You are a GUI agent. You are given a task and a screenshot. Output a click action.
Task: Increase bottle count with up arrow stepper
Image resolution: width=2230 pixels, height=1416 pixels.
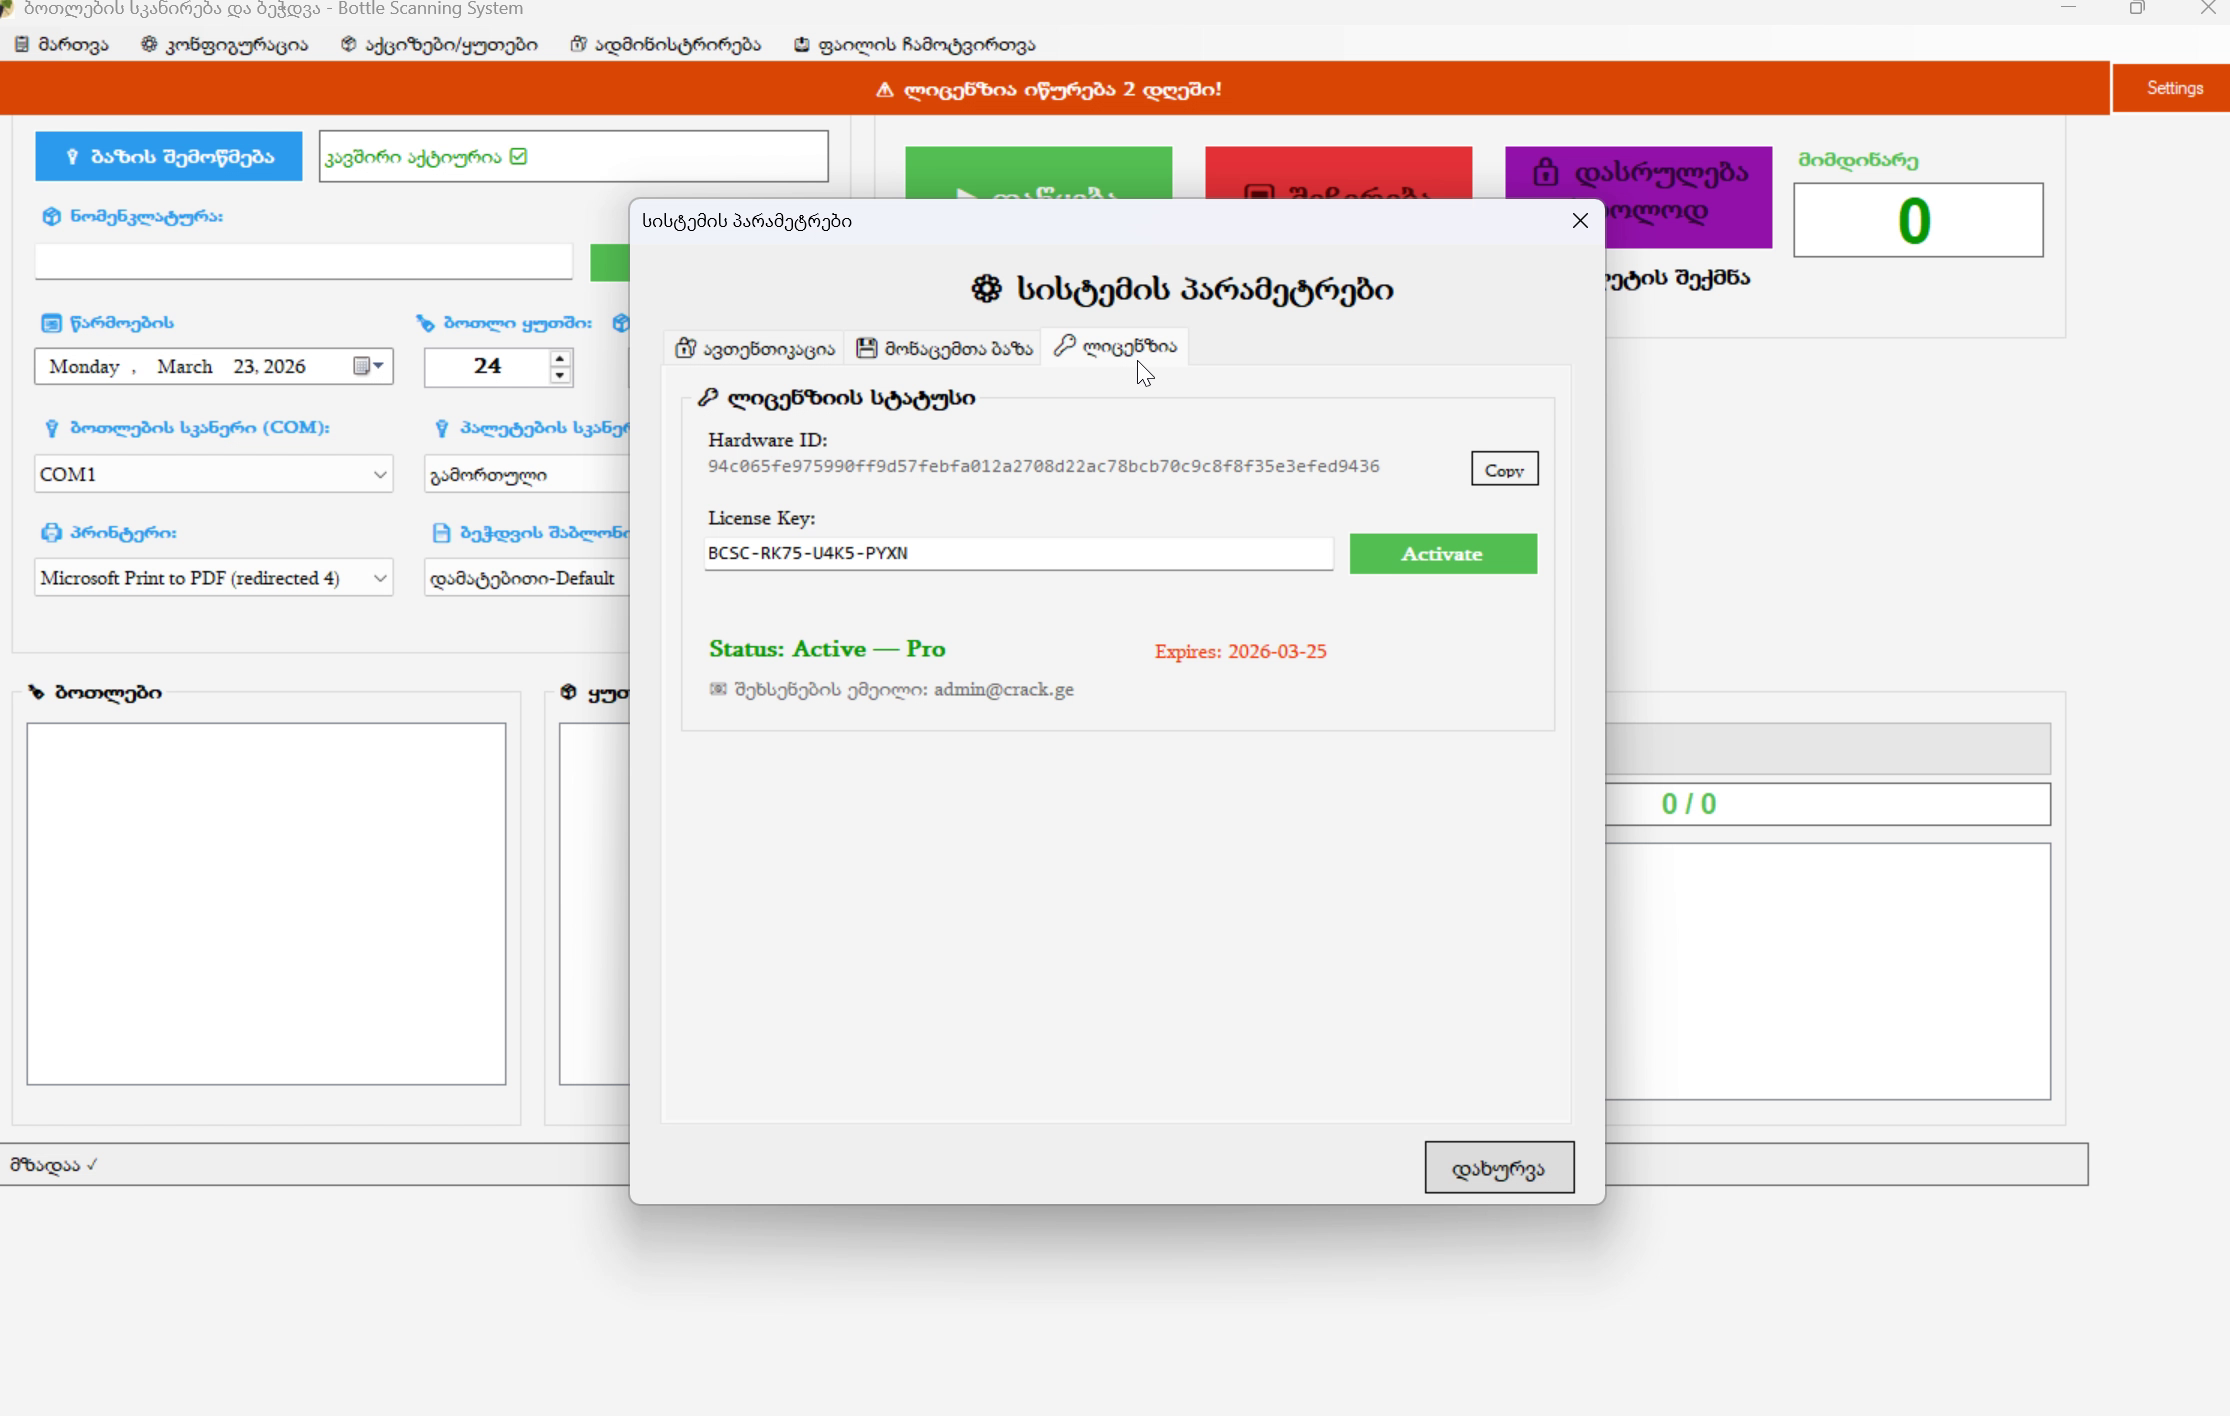click(560, 357)
